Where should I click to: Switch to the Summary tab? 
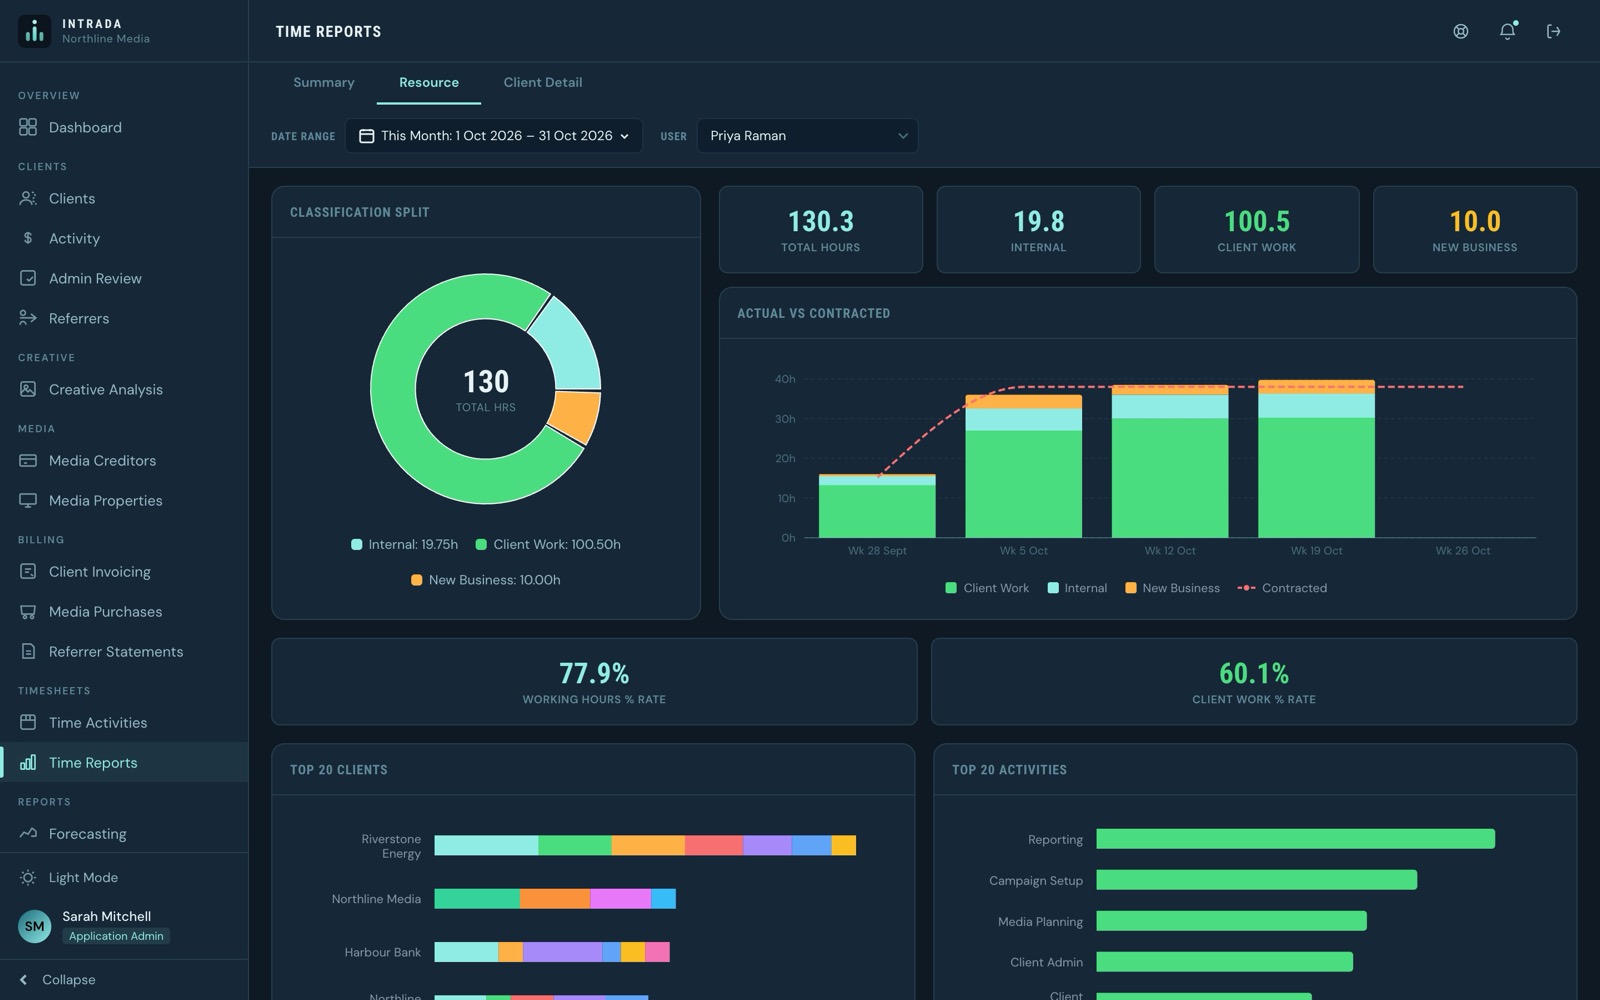tap(324, 82)
